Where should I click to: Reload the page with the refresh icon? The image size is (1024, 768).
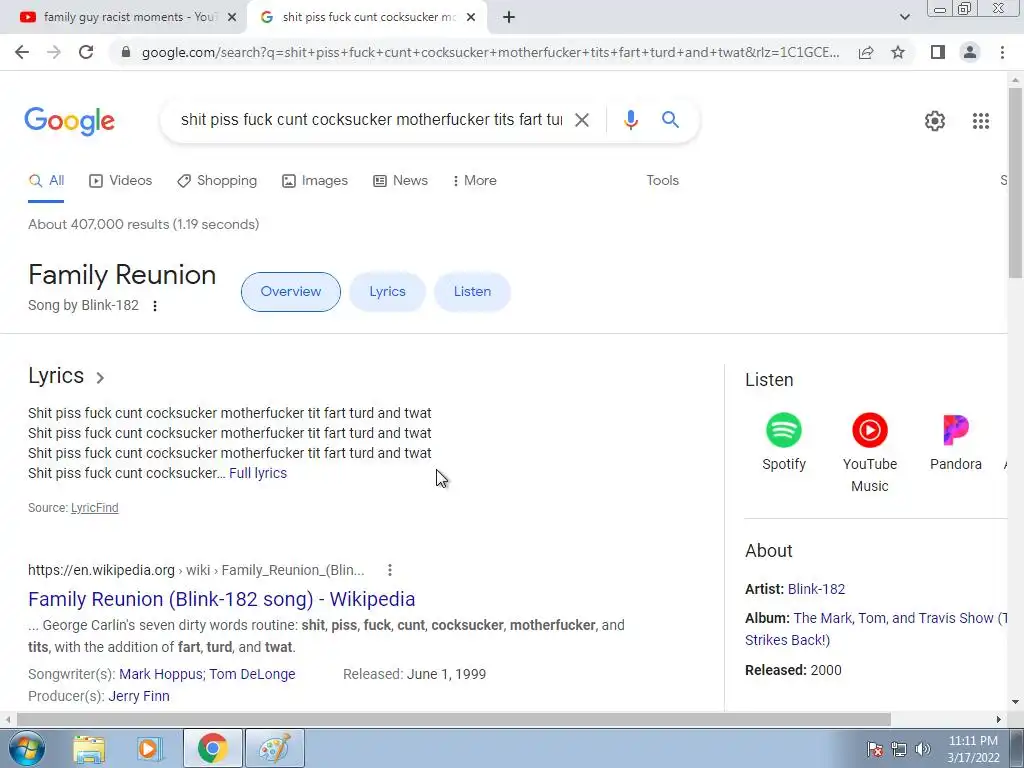[86, 52]
